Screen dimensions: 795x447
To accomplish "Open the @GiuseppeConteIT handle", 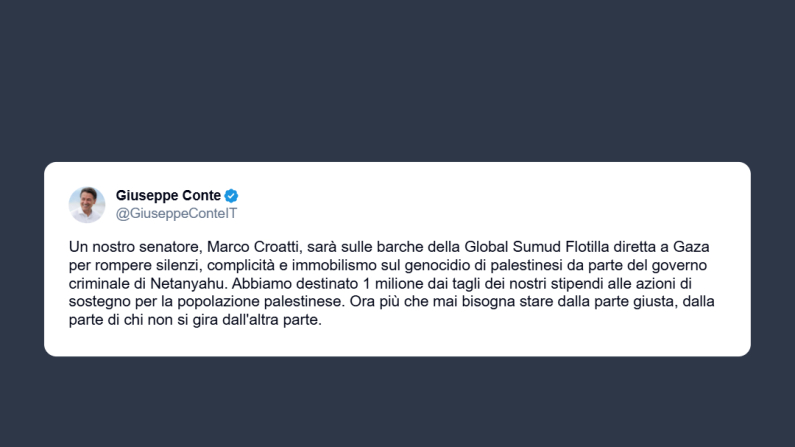I will tap(176, 213).
